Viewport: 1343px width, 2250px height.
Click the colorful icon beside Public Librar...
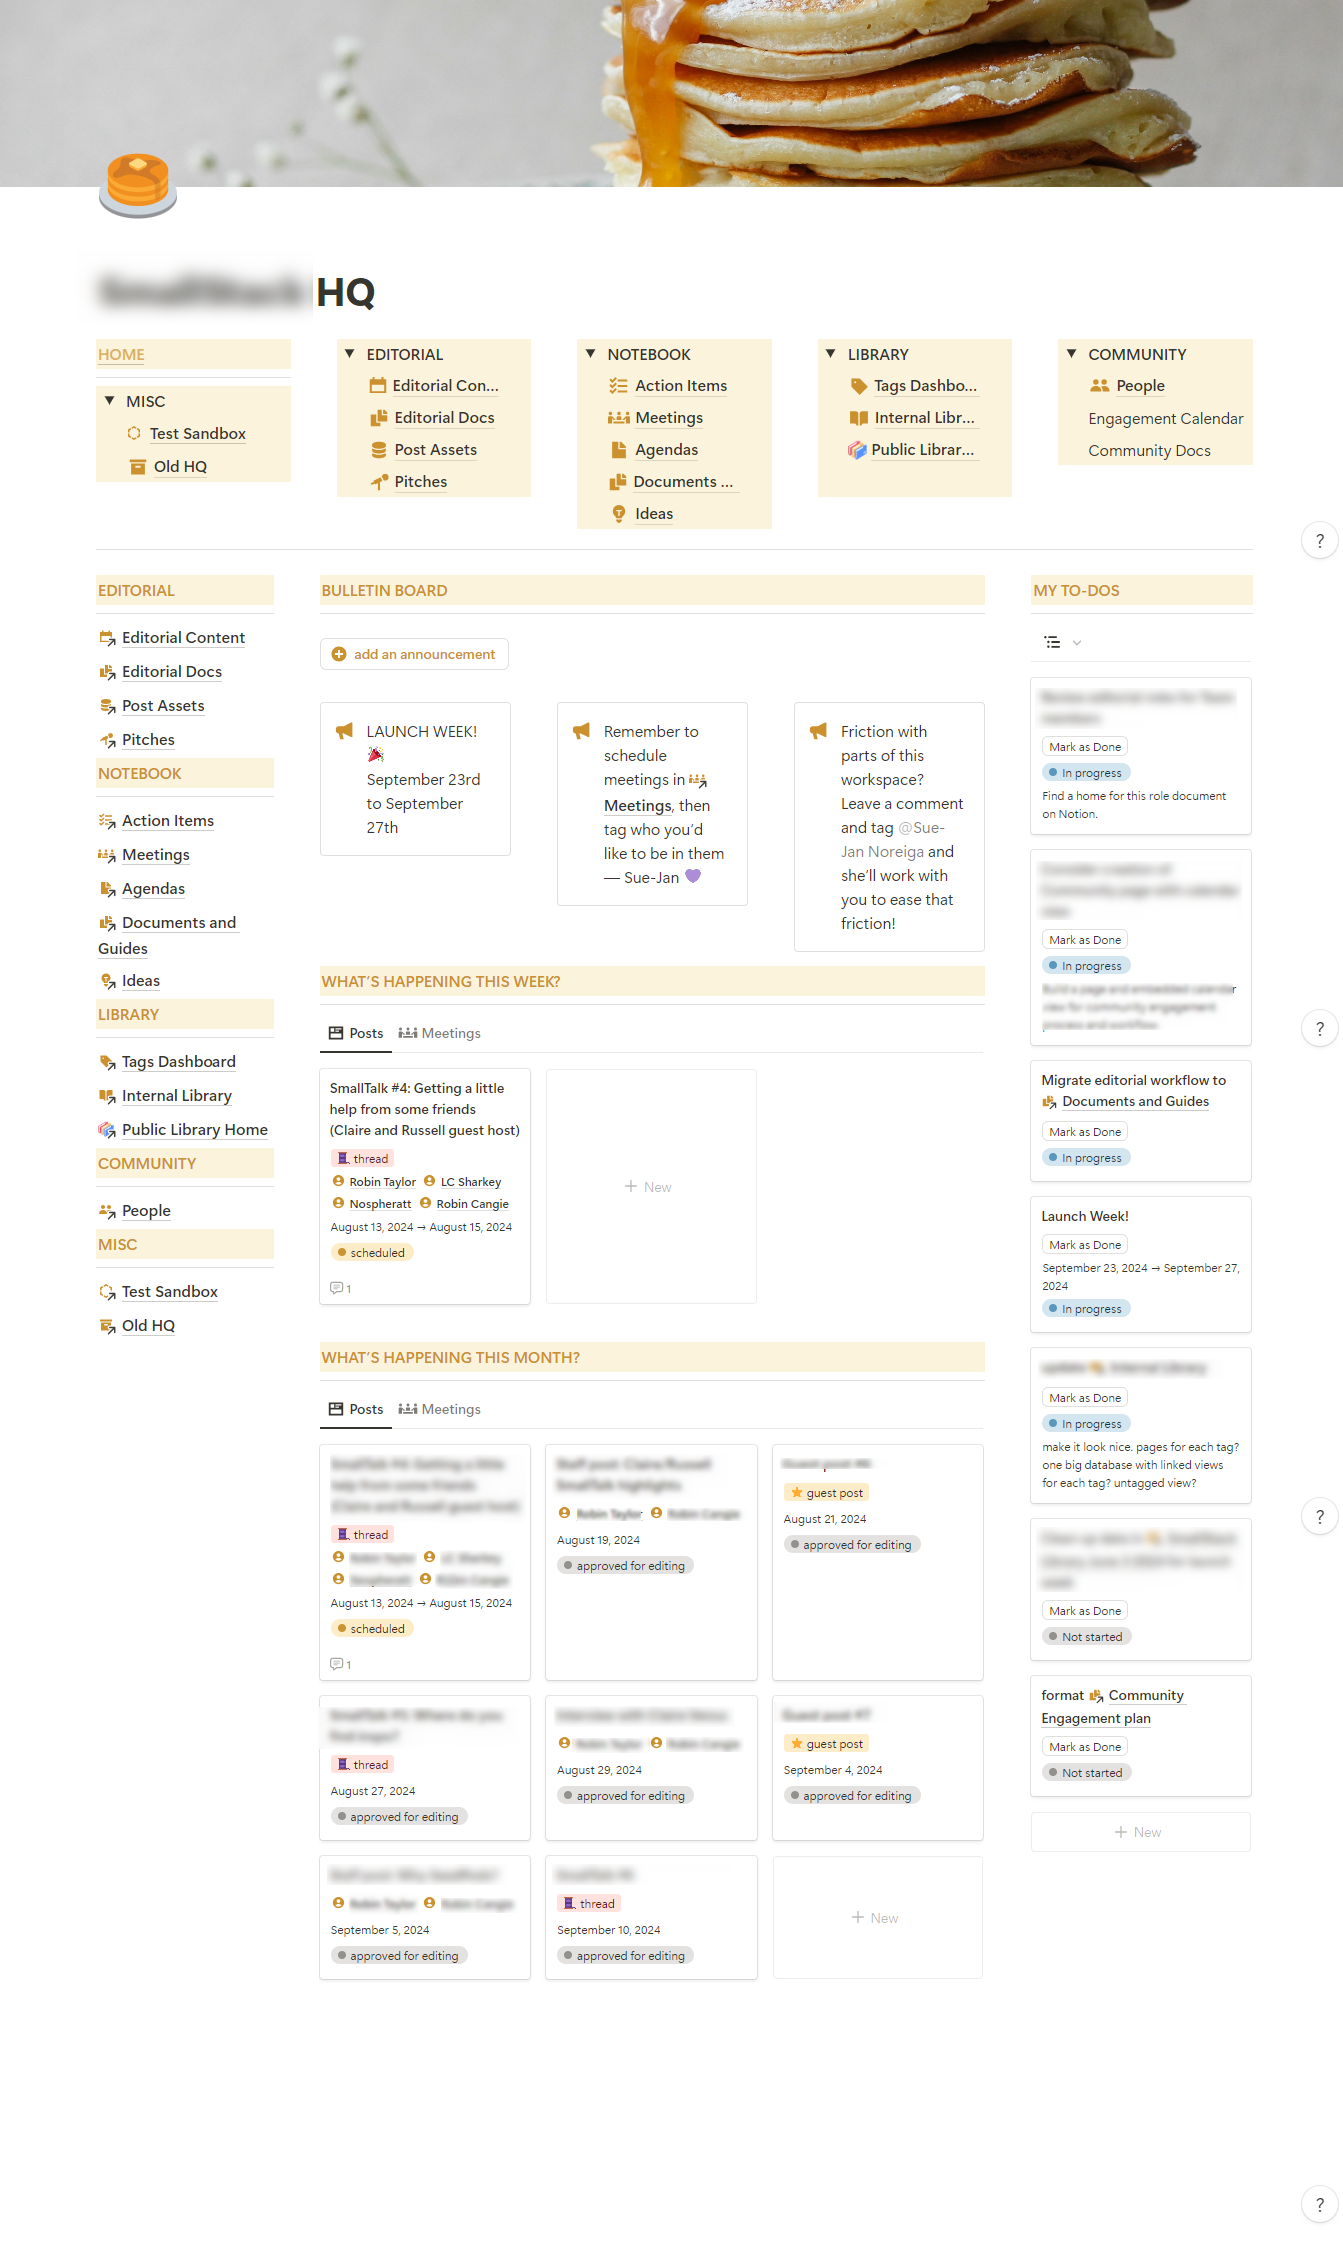[x=857, y=450]
